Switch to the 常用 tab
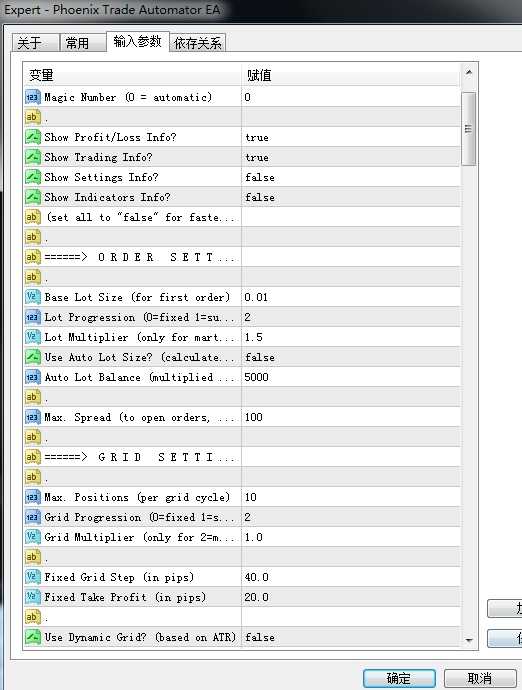The image size is (522, 690). click(82, 43)
